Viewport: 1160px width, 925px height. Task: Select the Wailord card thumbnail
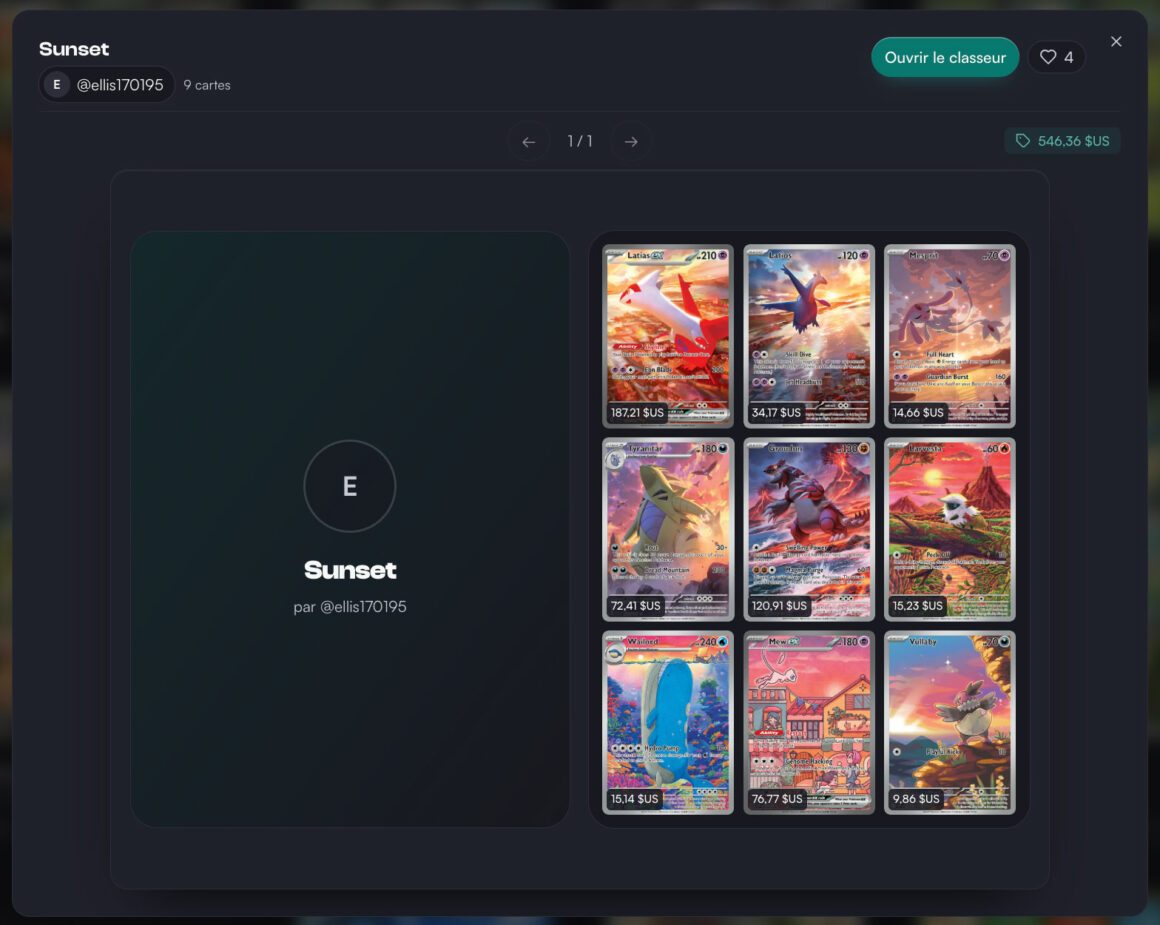point(668,722)
